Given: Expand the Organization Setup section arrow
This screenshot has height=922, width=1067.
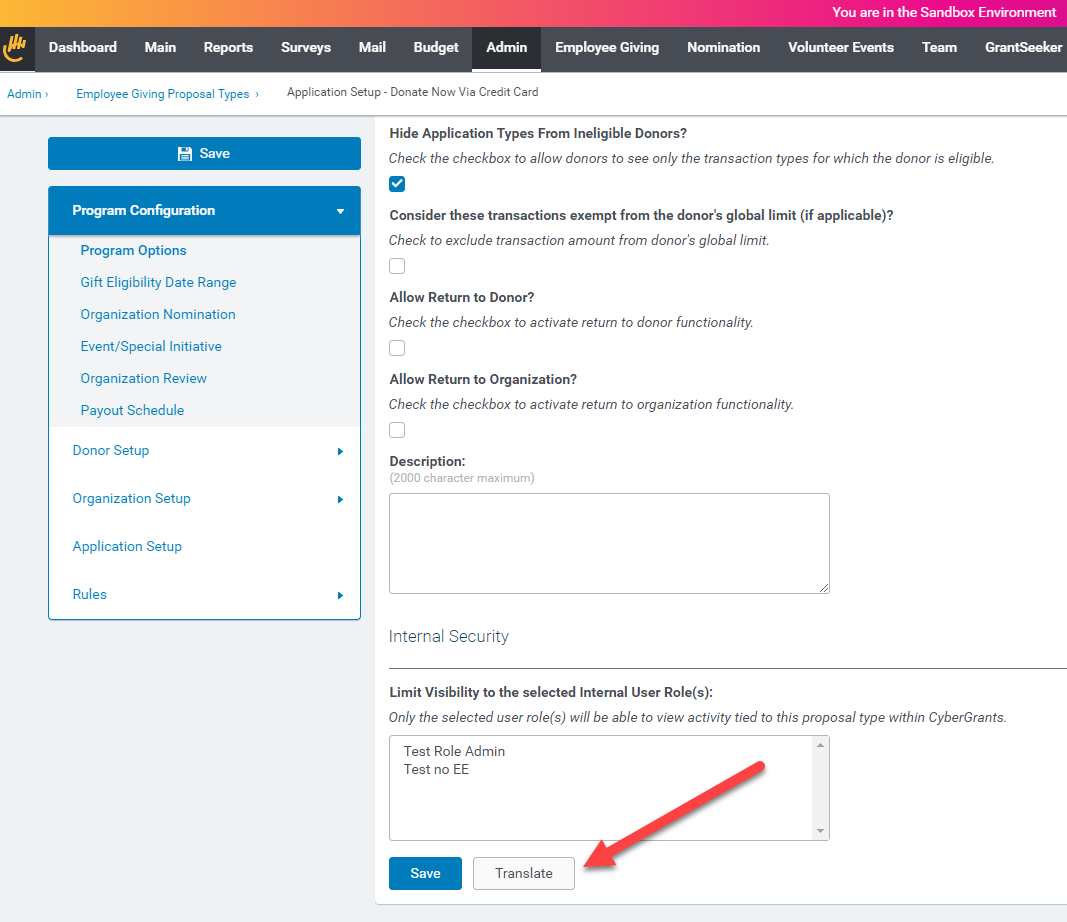Looking at the screenshot, I should click(340, 499).
